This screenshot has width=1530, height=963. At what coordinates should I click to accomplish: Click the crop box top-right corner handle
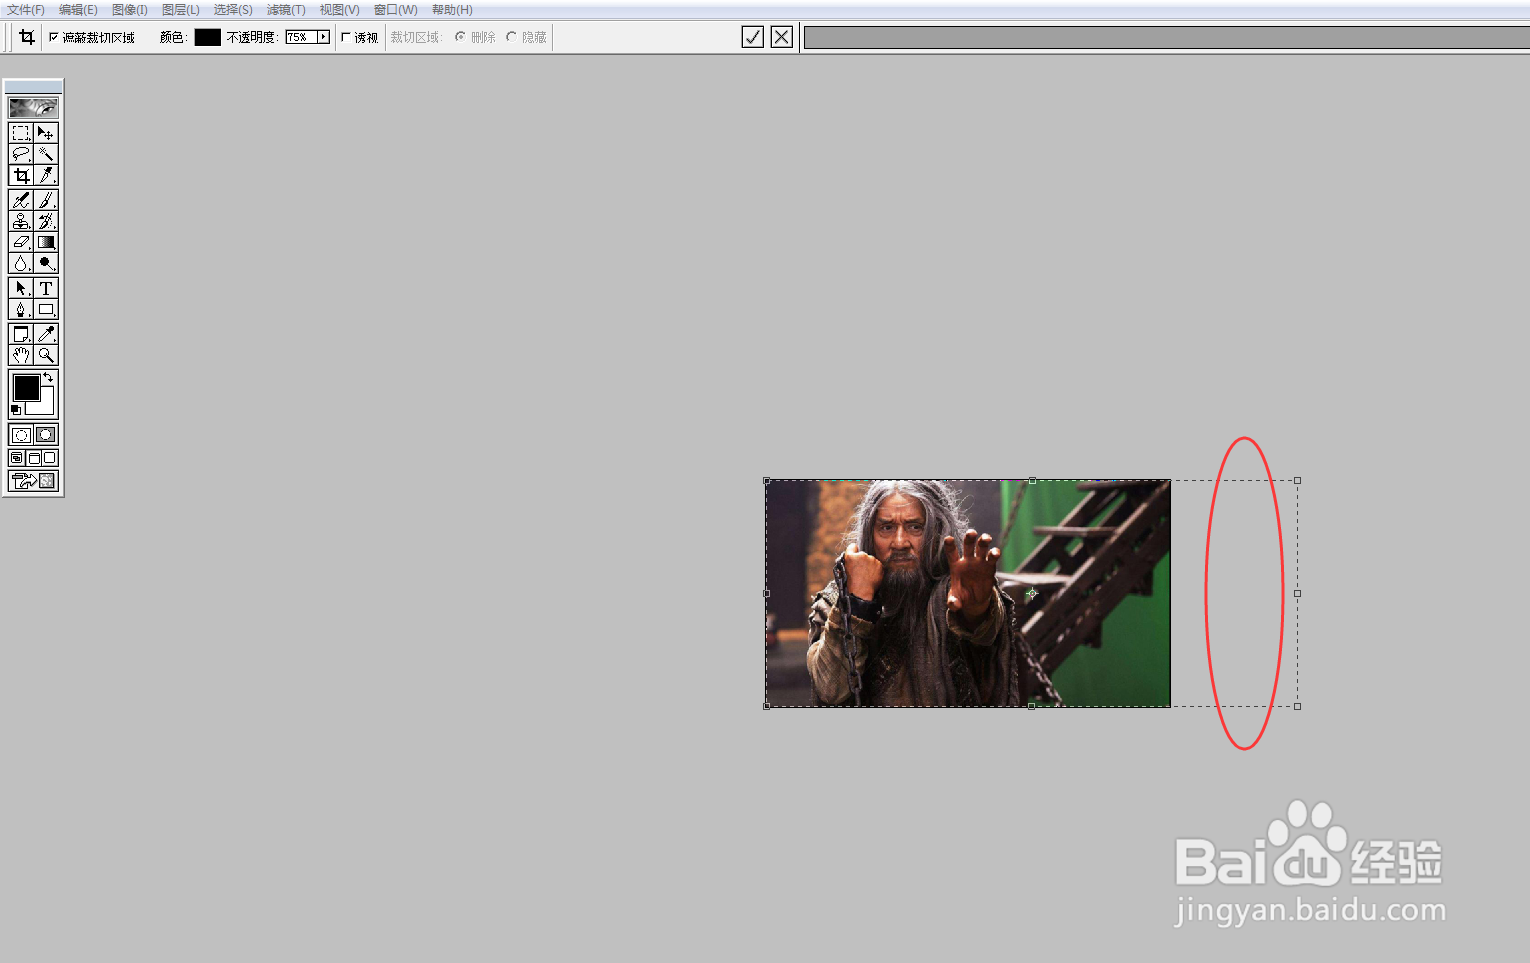(1298, 480)
